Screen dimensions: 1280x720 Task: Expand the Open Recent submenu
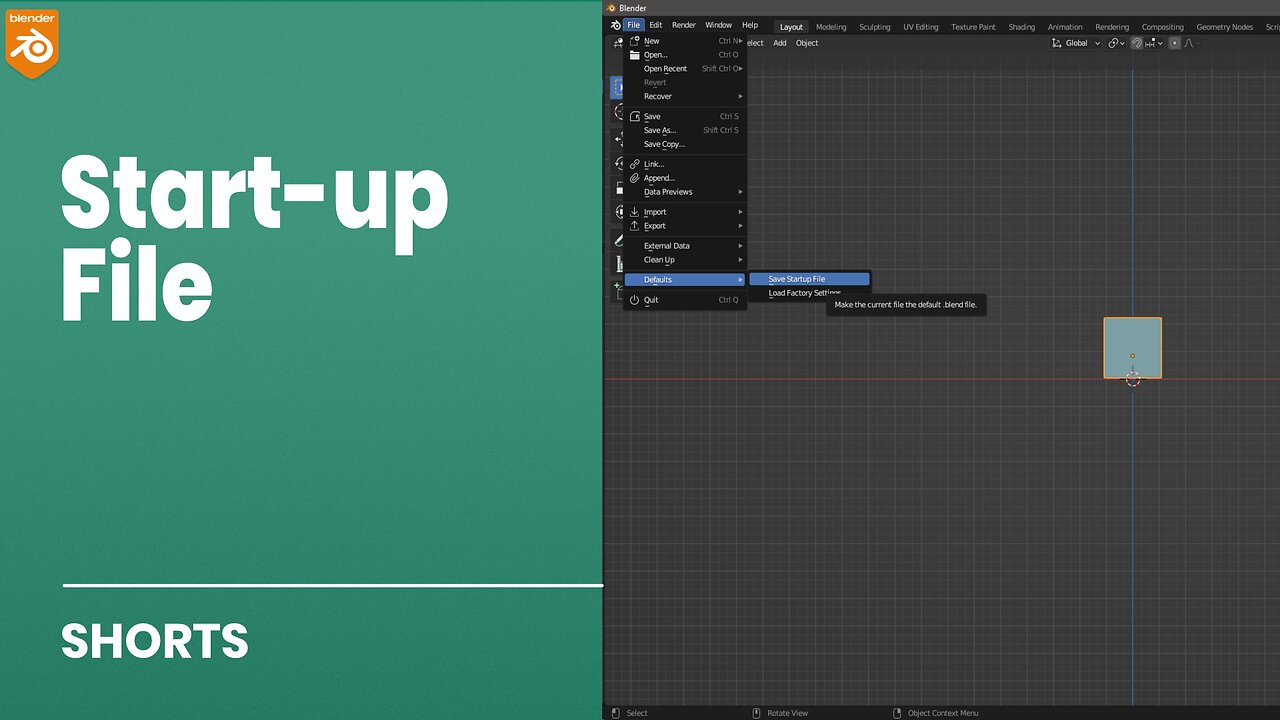pos(685,69)
